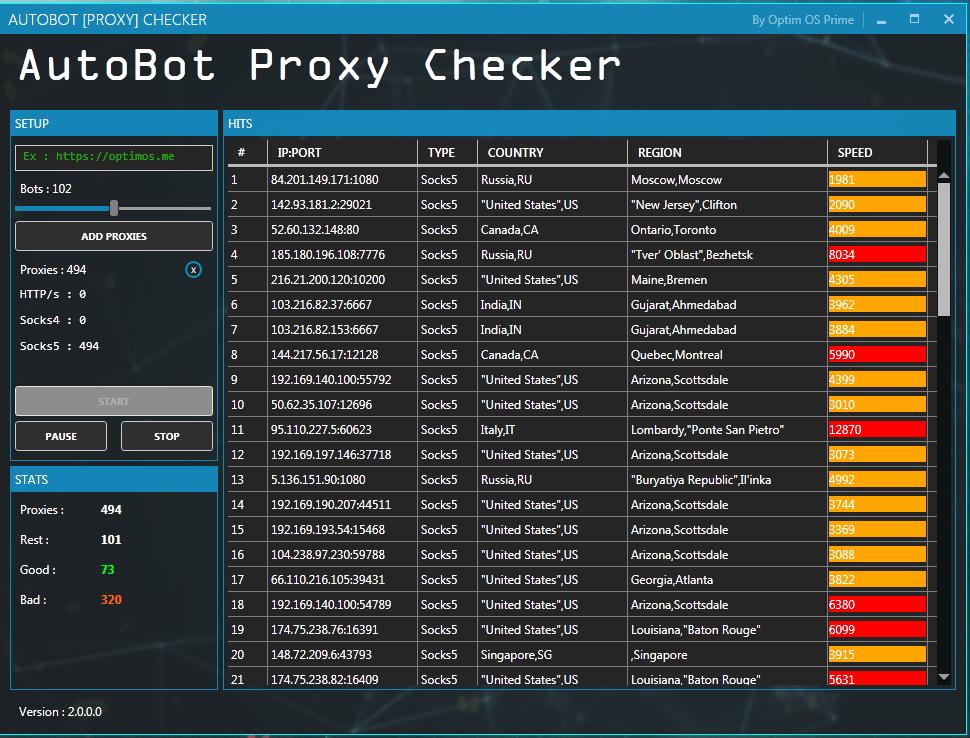This screenshot has width=970, height=738.
Task: Clear proxies with the circled X icon
Action: coord(194,270)
